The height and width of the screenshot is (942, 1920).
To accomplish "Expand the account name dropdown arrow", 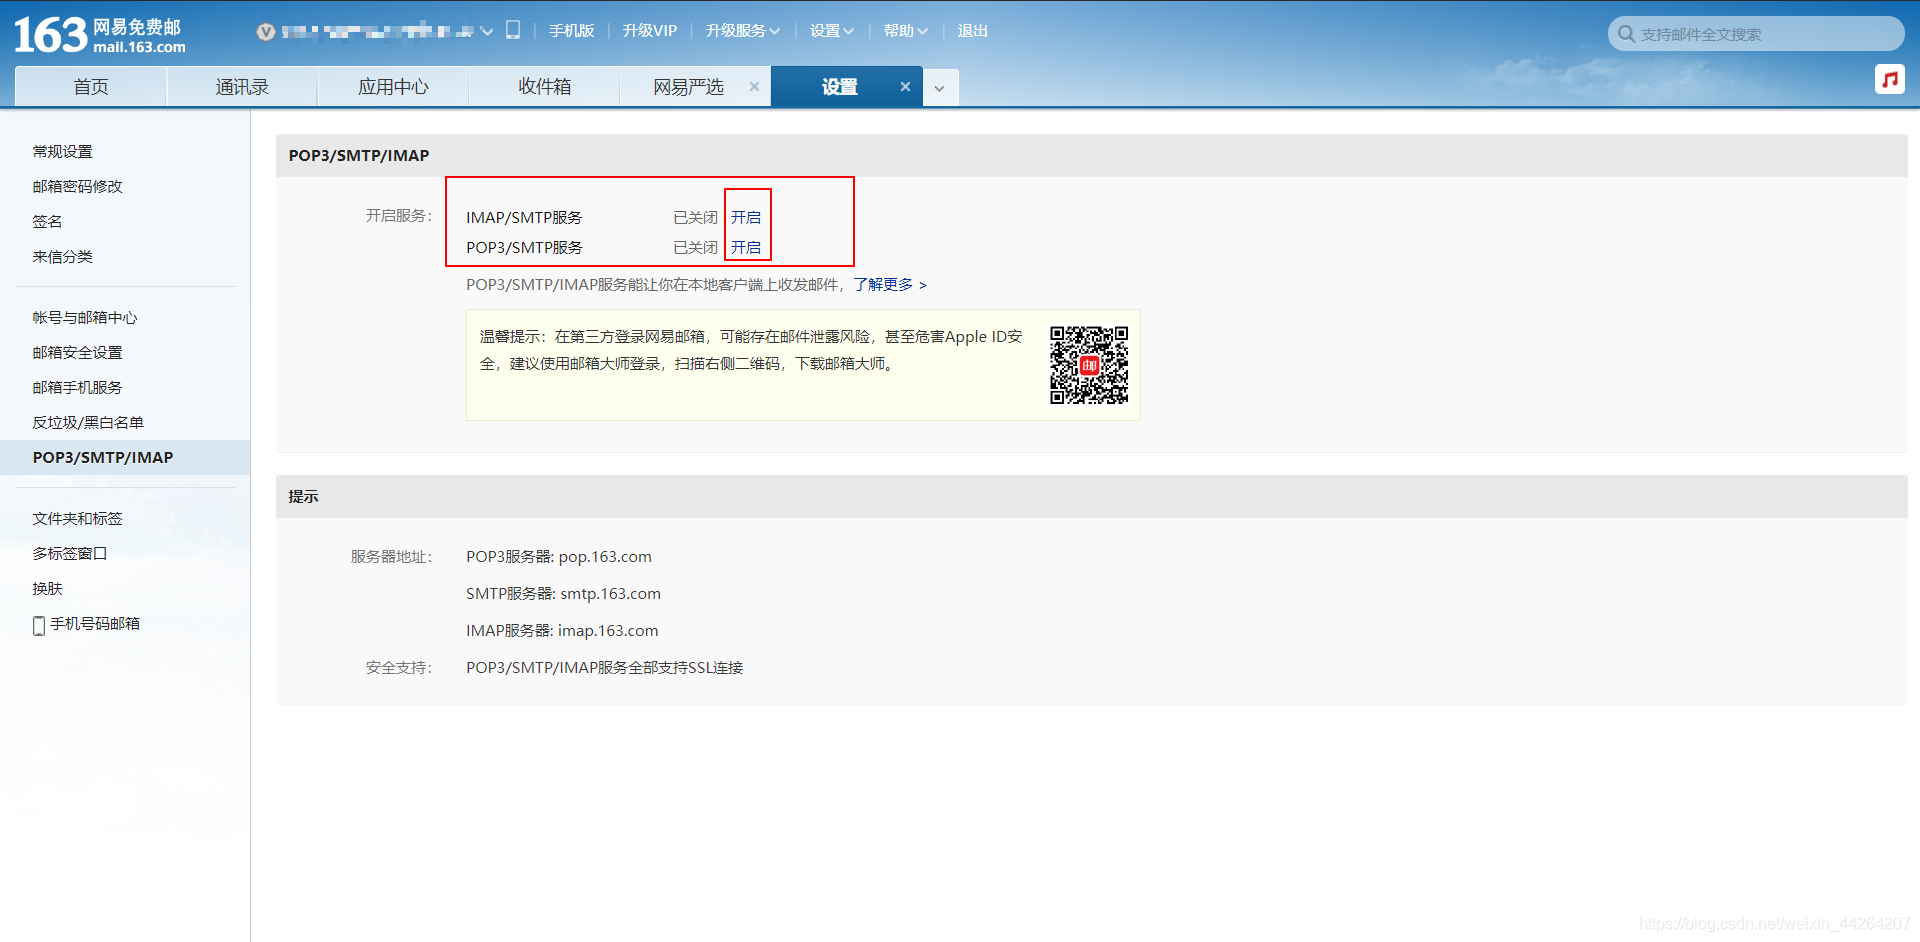I will 488,31.
